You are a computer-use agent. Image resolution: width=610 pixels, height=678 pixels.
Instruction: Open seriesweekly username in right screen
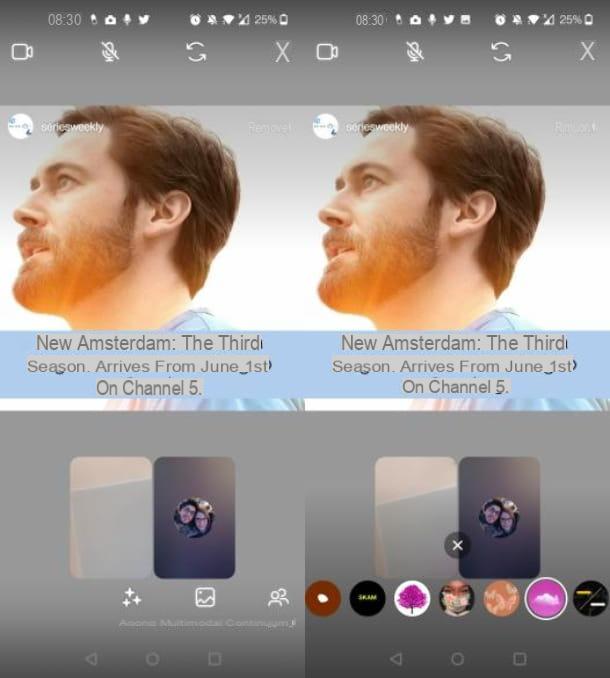[x=377, y=127]
